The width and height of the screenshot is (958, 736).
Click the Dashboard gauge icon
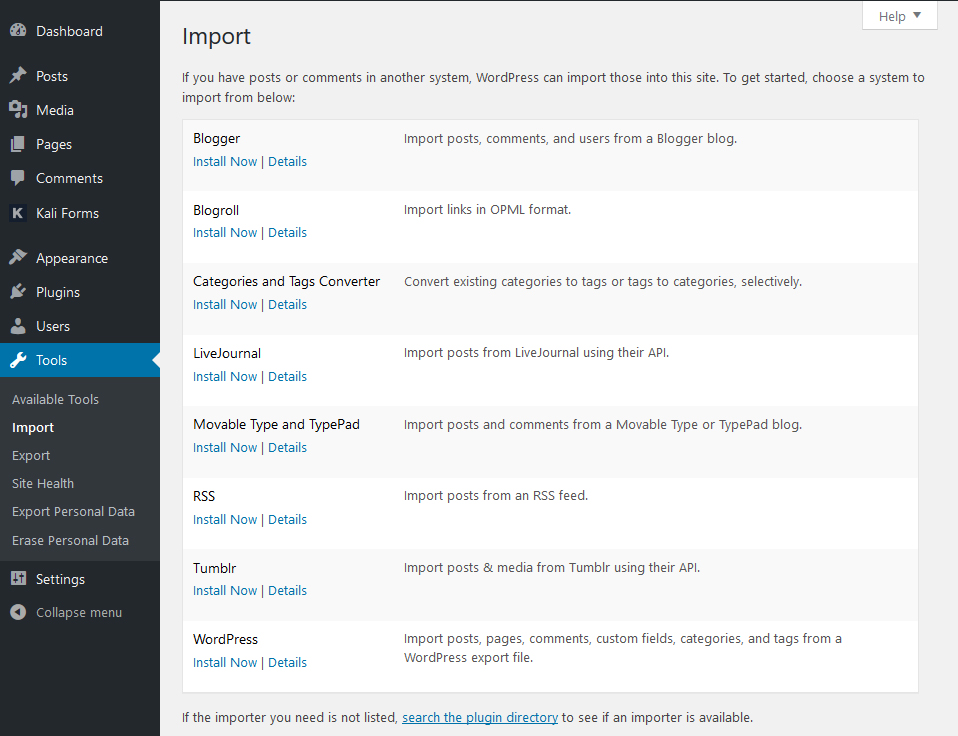click(18, 31)
